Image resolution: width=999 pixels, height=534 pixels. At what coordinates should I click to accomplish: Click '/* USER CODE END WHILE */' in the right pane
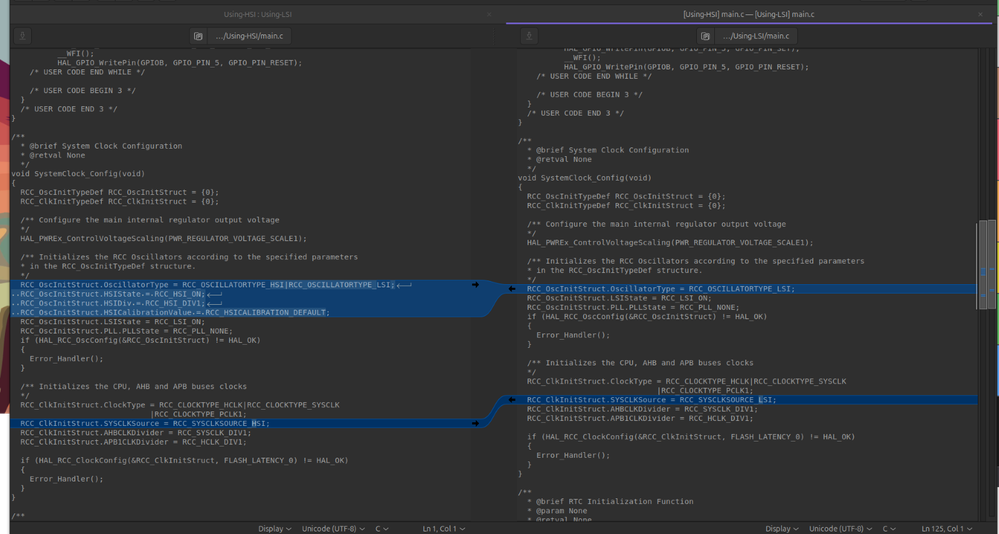pos(594,76)
